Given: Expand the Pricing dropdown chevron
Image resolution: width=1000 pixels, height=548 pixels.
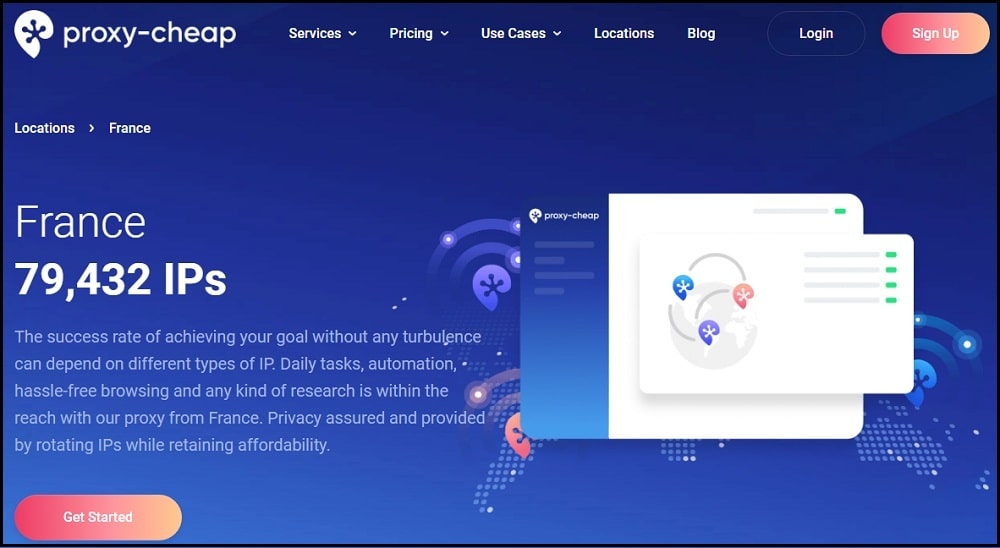Looking at the screenshot, I should click(445, 34).
